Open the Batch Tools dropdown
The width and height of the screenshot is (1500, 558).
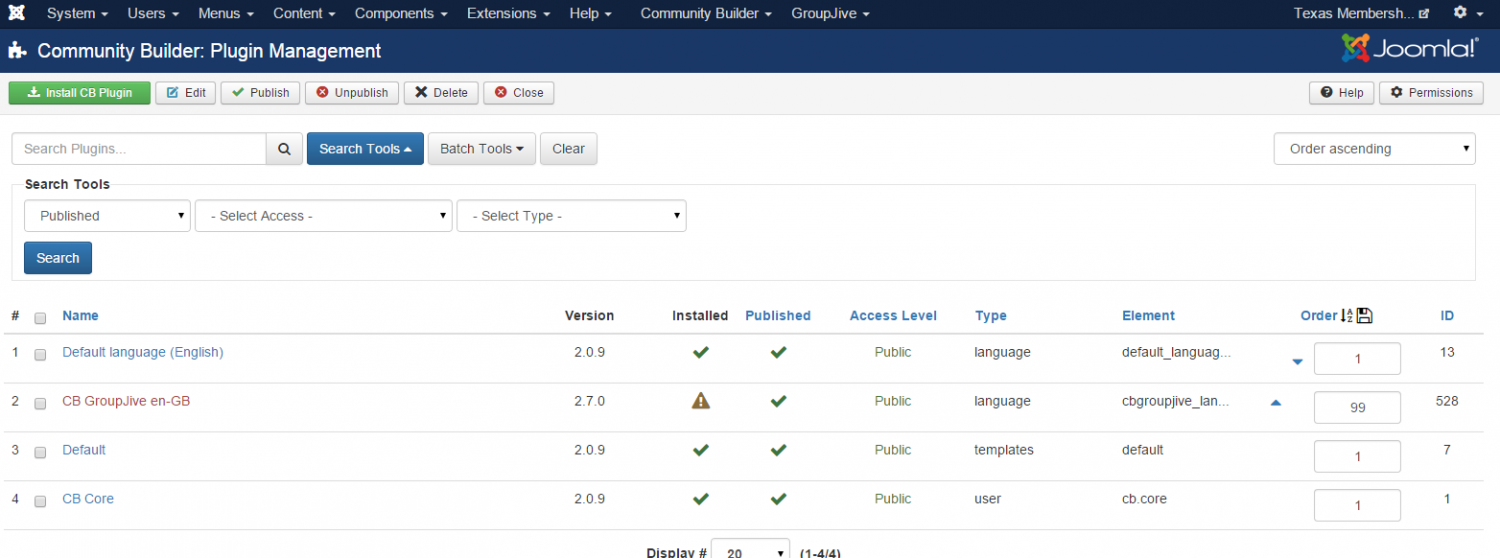pyautogui.click(x=482, y=149)
